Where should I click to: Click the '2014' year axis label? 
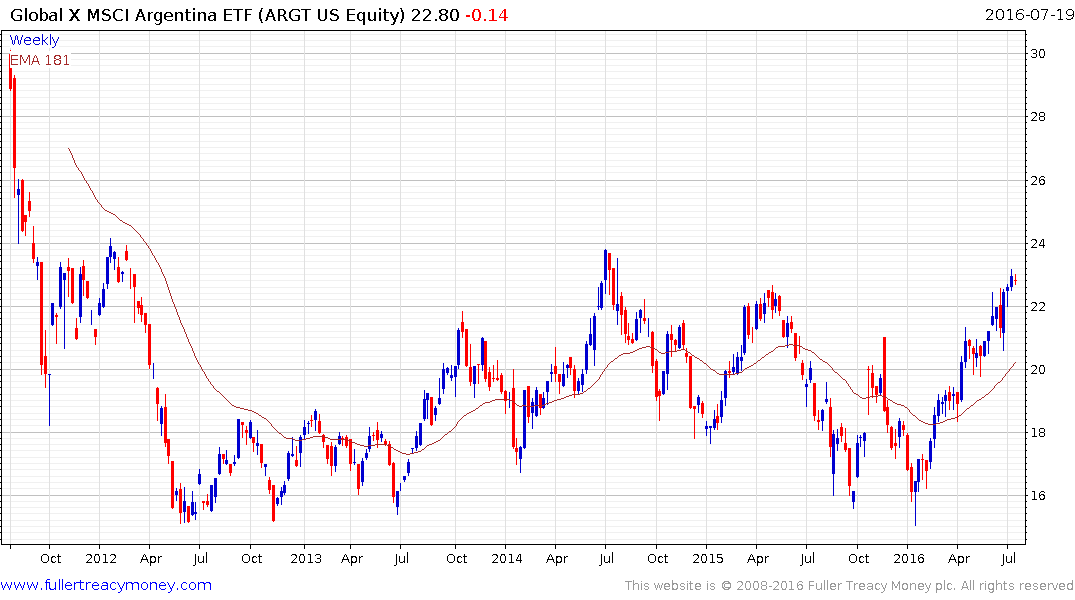(507, 558)
